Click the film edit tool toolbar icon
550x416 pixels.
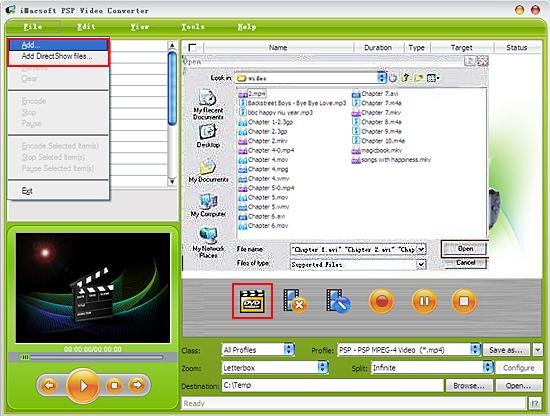(338, 301)
